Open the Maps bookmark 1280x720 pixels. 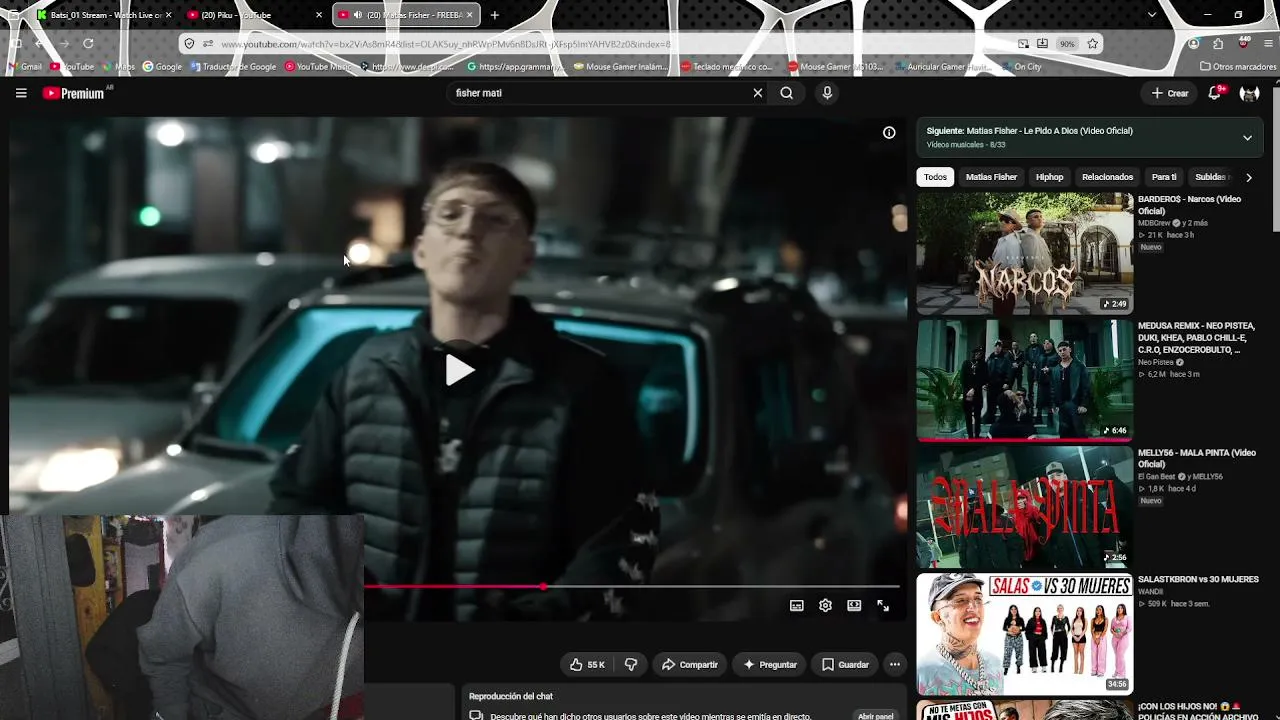(119, 67)
